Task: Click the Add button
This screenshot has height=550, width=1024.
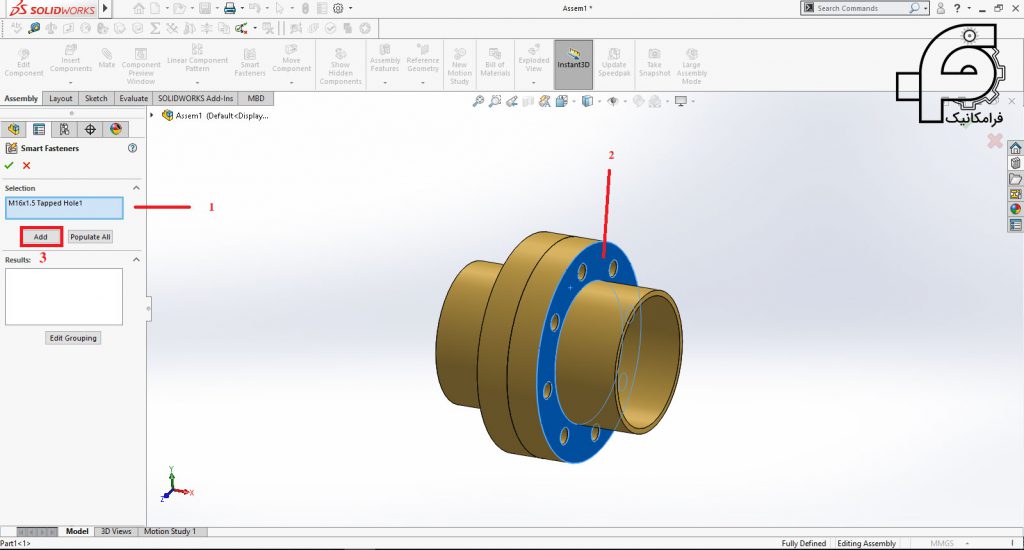Action: [x=40, y=236]
